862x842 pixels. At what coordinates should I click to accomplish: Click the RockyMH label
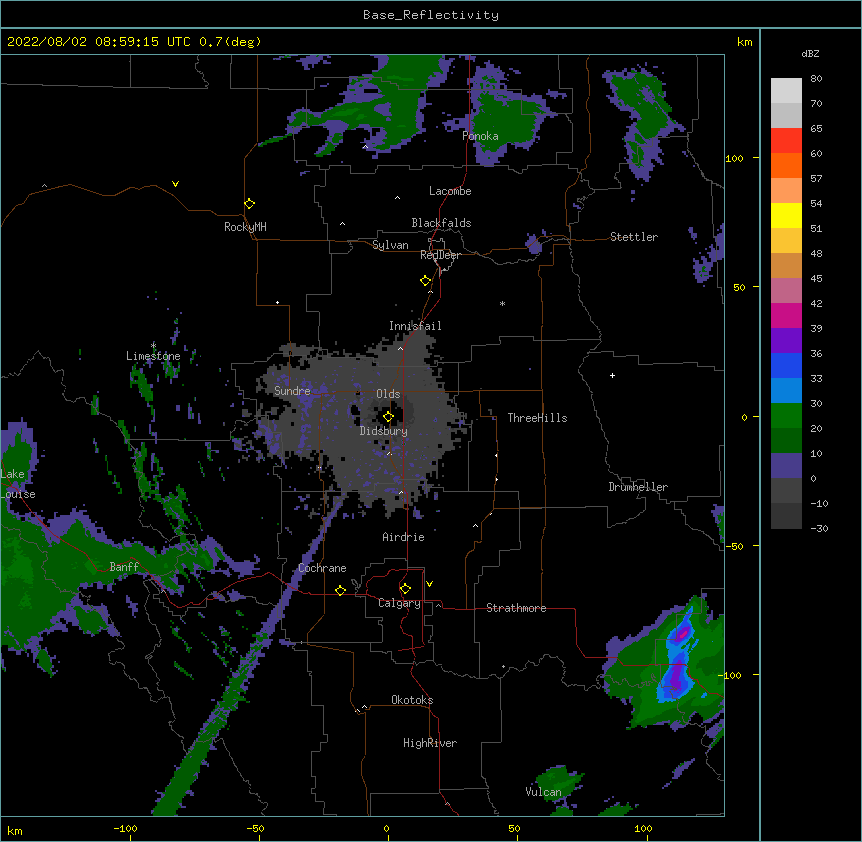(245, 227)
